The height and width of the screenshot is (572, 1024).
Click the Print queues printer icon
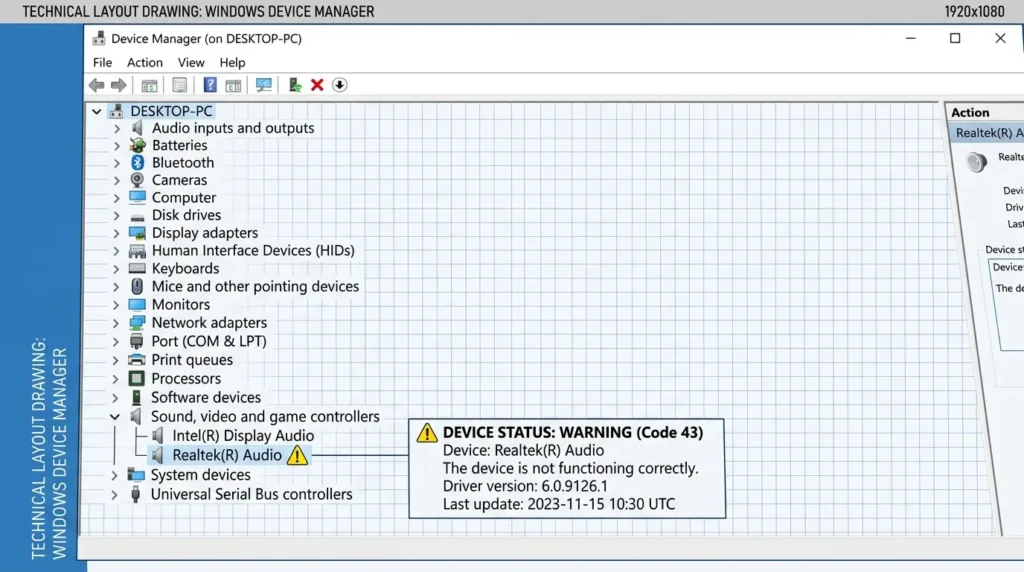(136, 360)
